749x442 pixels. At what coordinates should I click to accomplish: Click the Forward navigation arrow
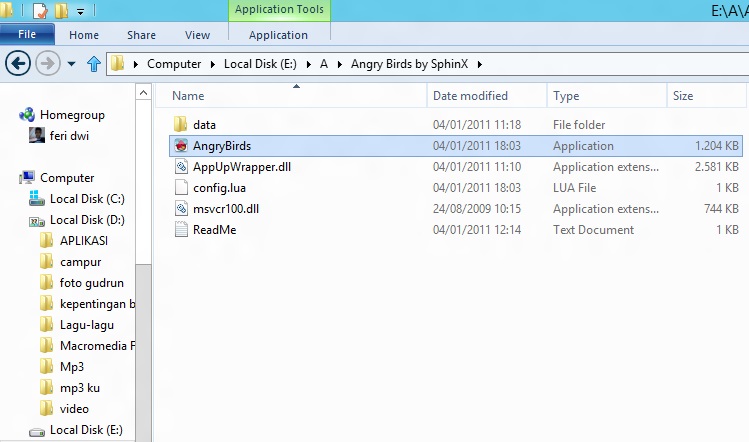click(48, 64)
